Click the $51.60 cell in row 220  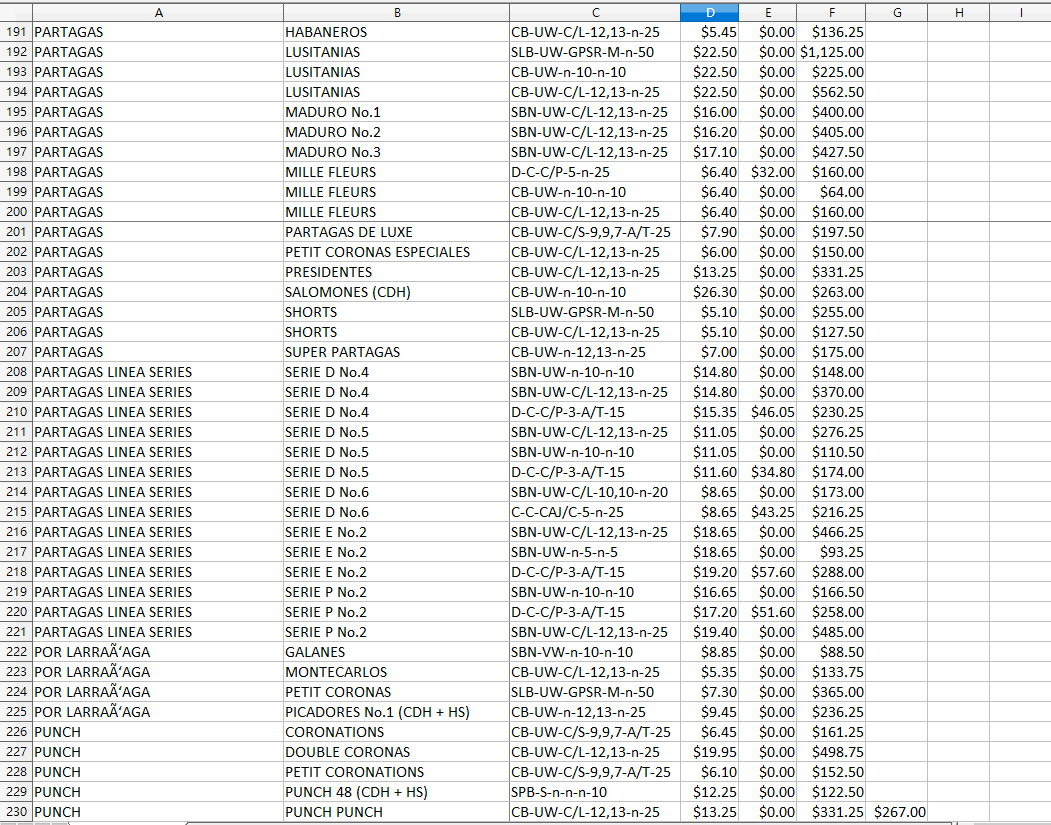(x=768, y=612)
